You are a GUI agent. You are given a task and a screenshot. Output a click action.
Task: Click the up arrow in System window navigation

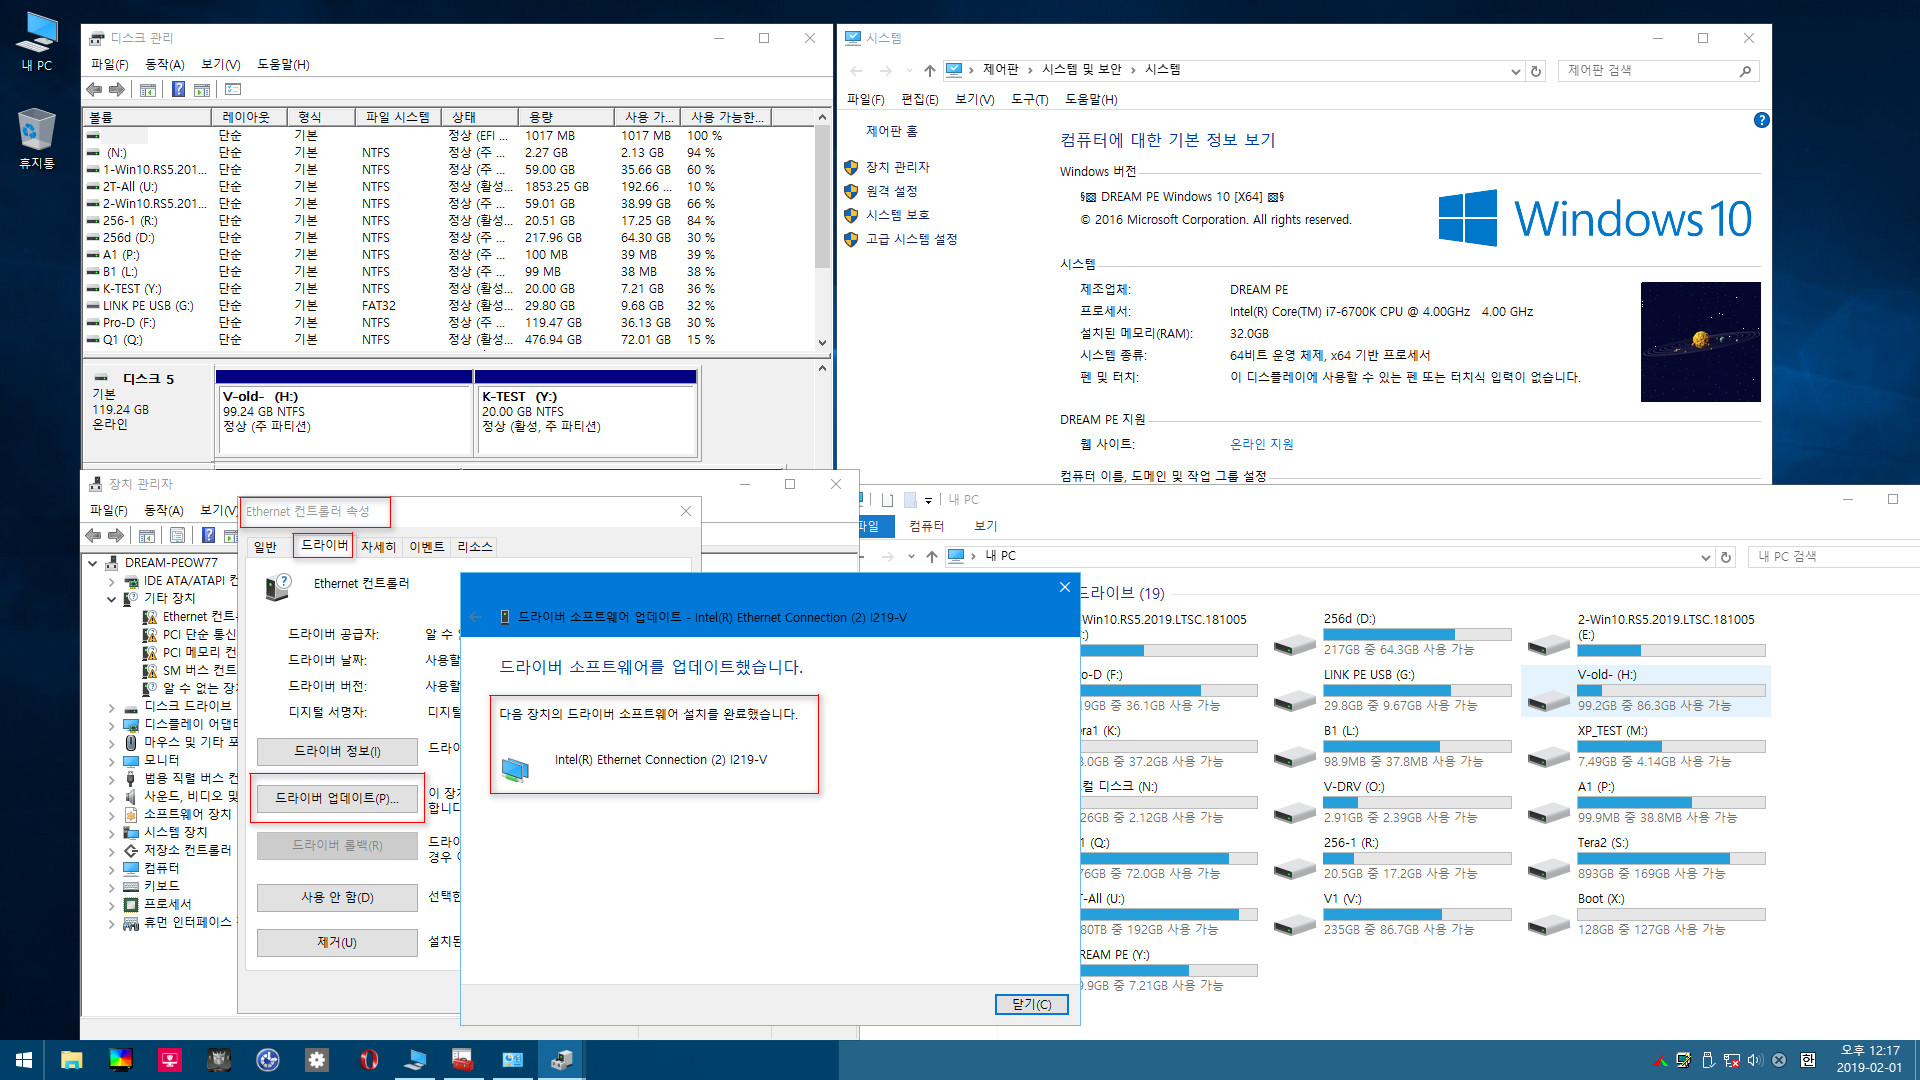coord(929,71)
